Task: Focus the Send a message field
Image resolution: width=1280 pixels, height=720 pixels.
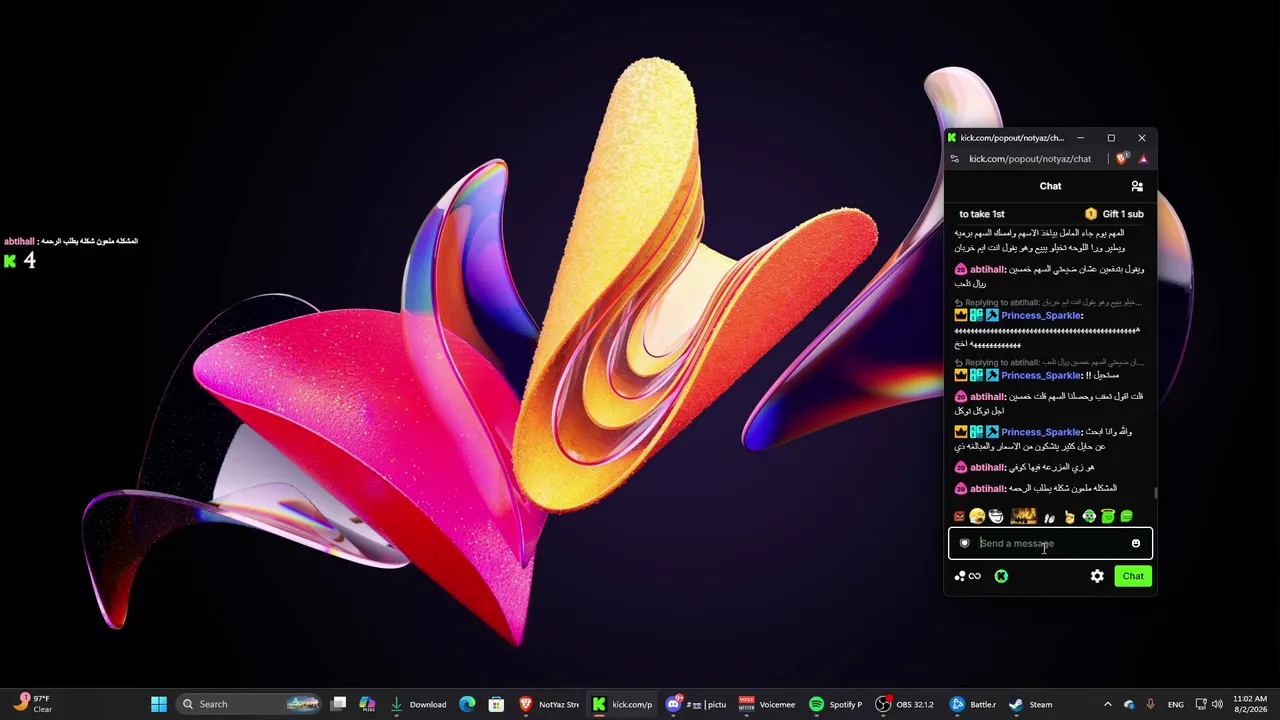Action: [1050, 543]
